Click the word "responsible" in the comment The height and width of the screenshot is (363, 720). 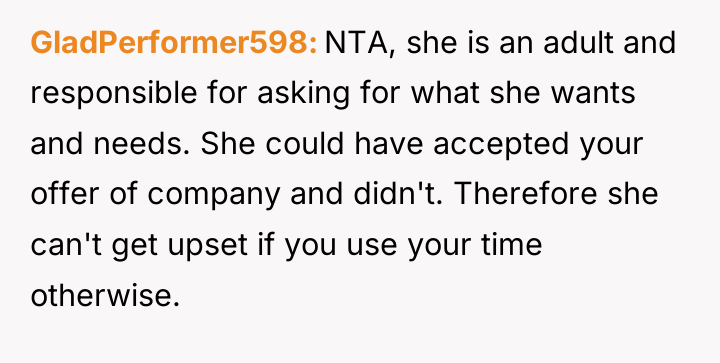point(114,94)
